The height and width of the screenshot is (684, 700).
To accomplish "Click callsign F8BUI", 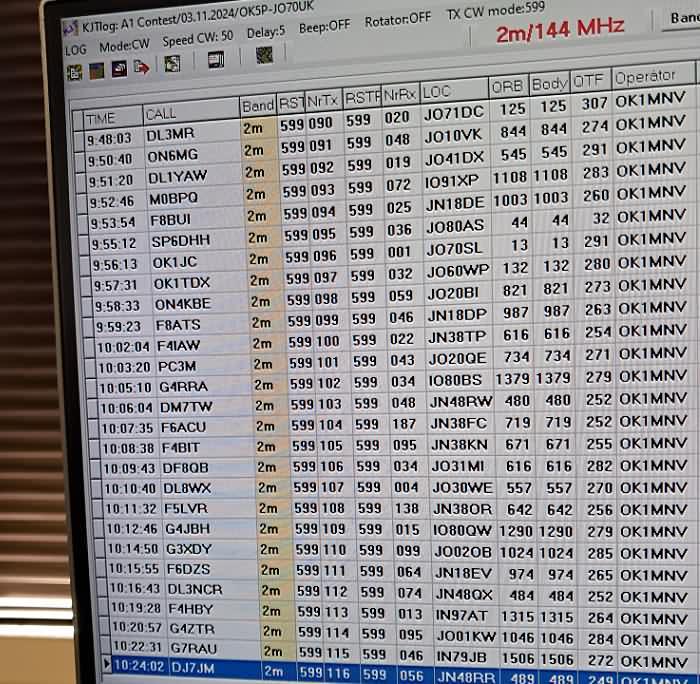I will (x=171, y=220).
